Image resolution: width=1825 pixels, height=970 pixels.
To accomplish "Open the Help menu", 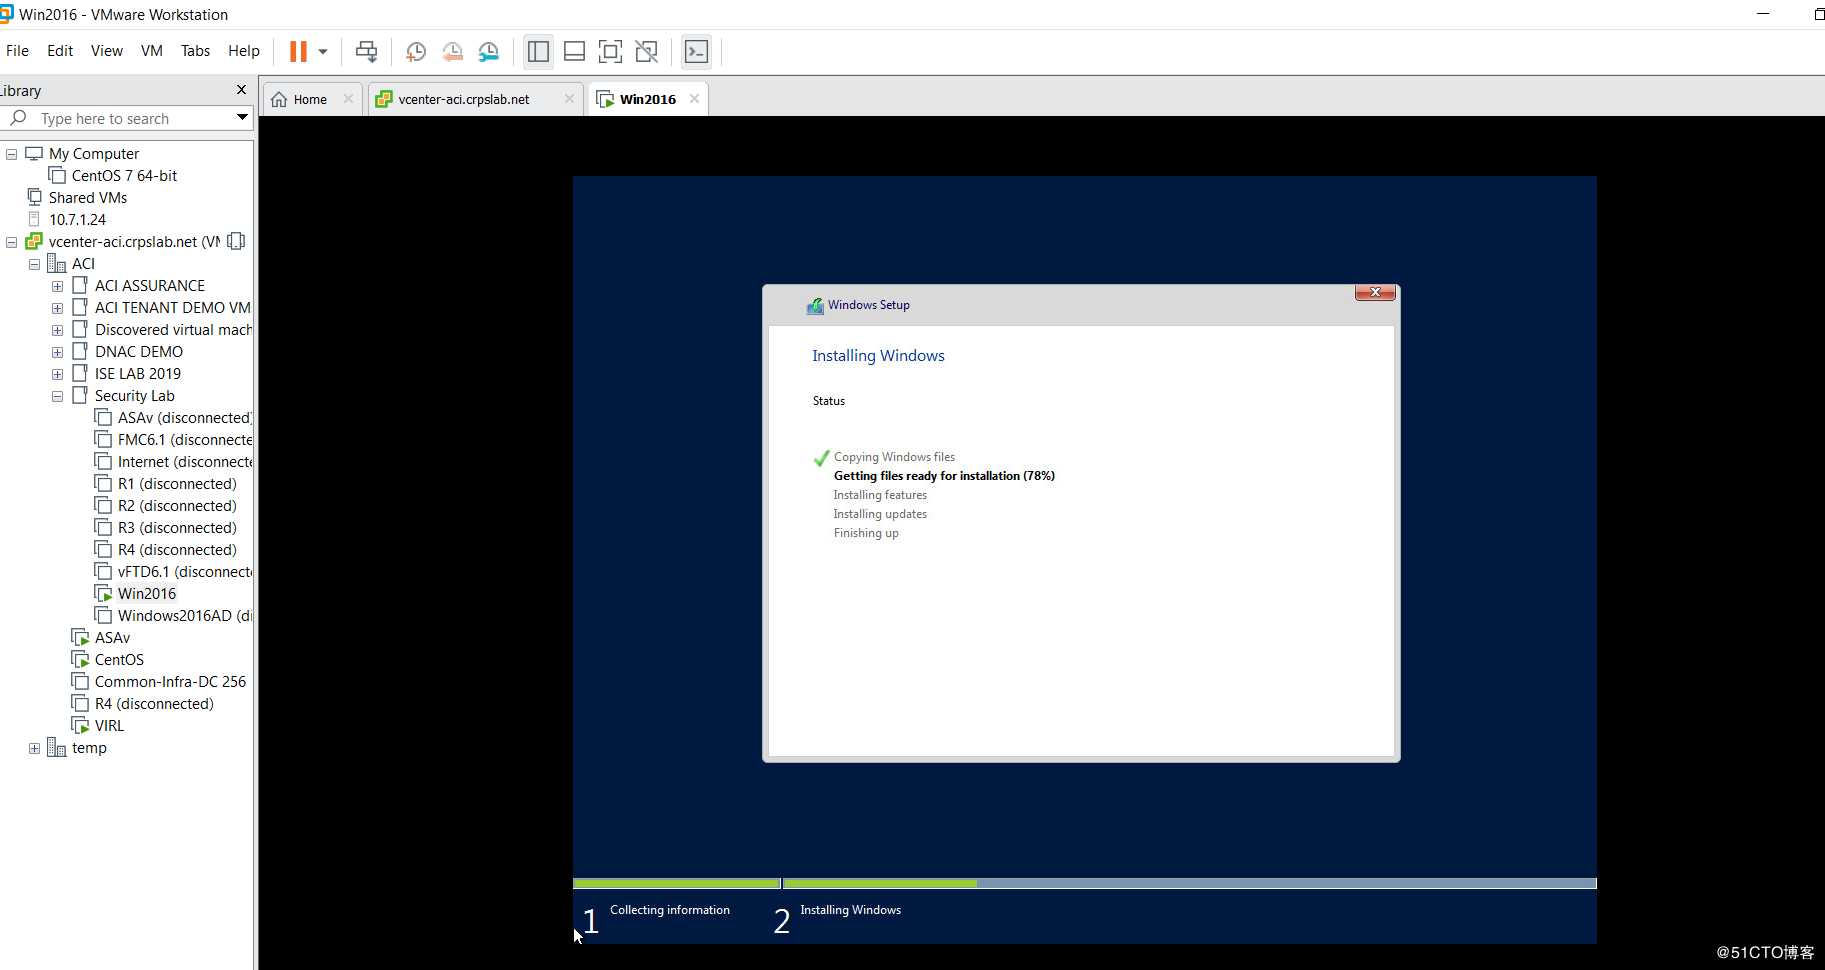I will 244,51.
